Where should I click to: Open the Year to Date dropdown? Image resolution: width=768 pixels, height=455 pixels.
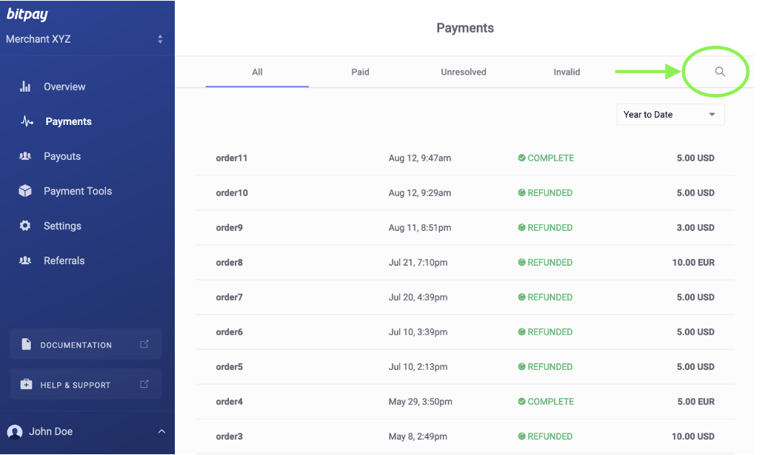pyautogui.click(x=670, y=115)
